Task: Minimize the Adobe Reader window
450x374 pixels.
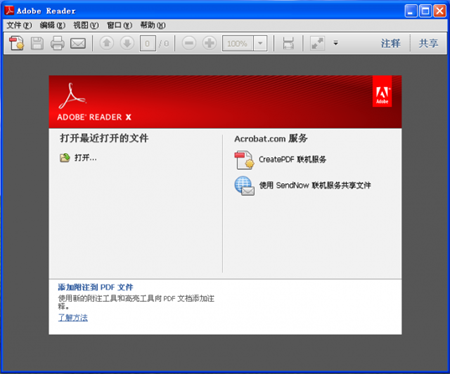Action: [411, 11]
